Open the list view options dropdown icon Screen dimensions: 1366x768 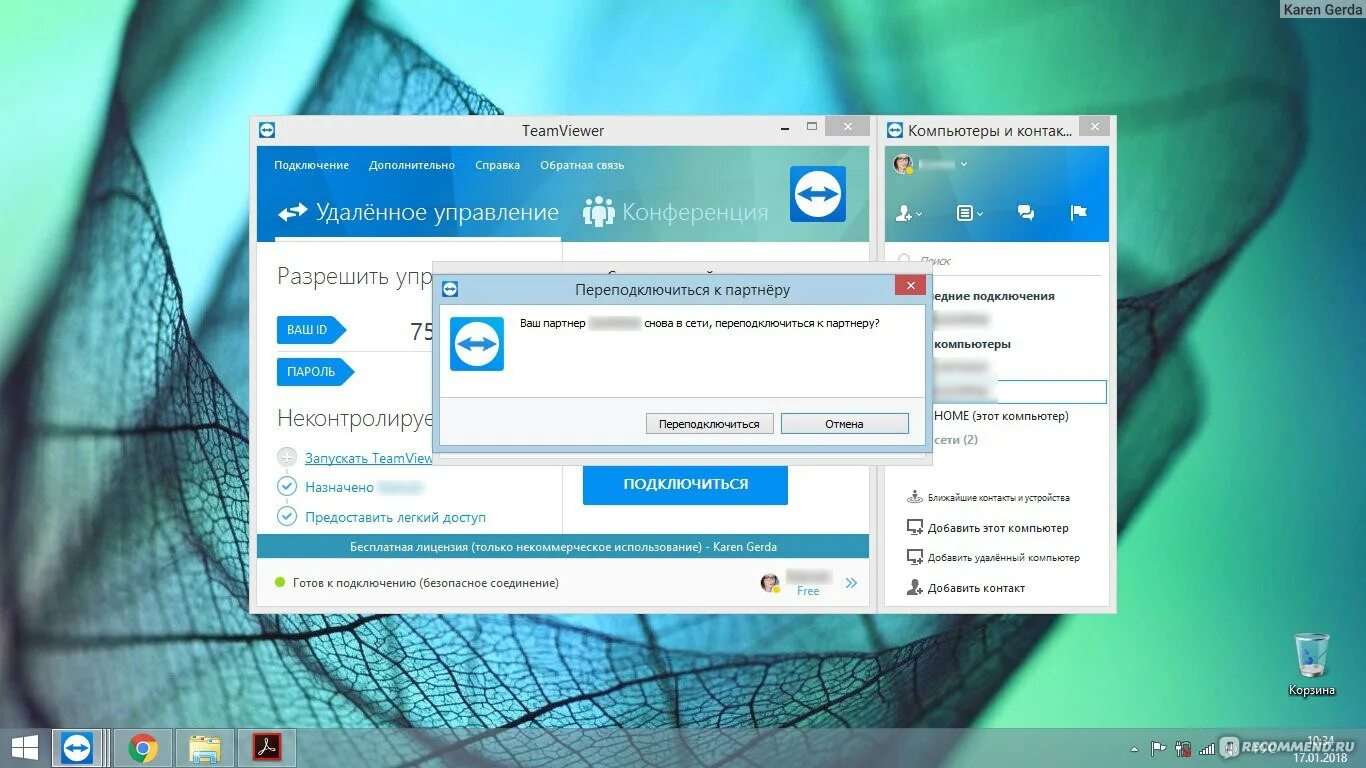pos(970,213)
